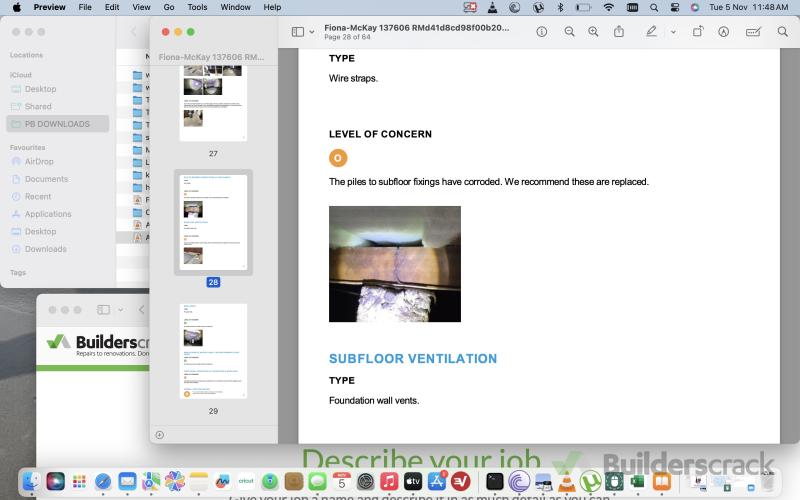Zoom in the PDF page
The width and height of the screenshot is (800, 500).
pos(593,32)
